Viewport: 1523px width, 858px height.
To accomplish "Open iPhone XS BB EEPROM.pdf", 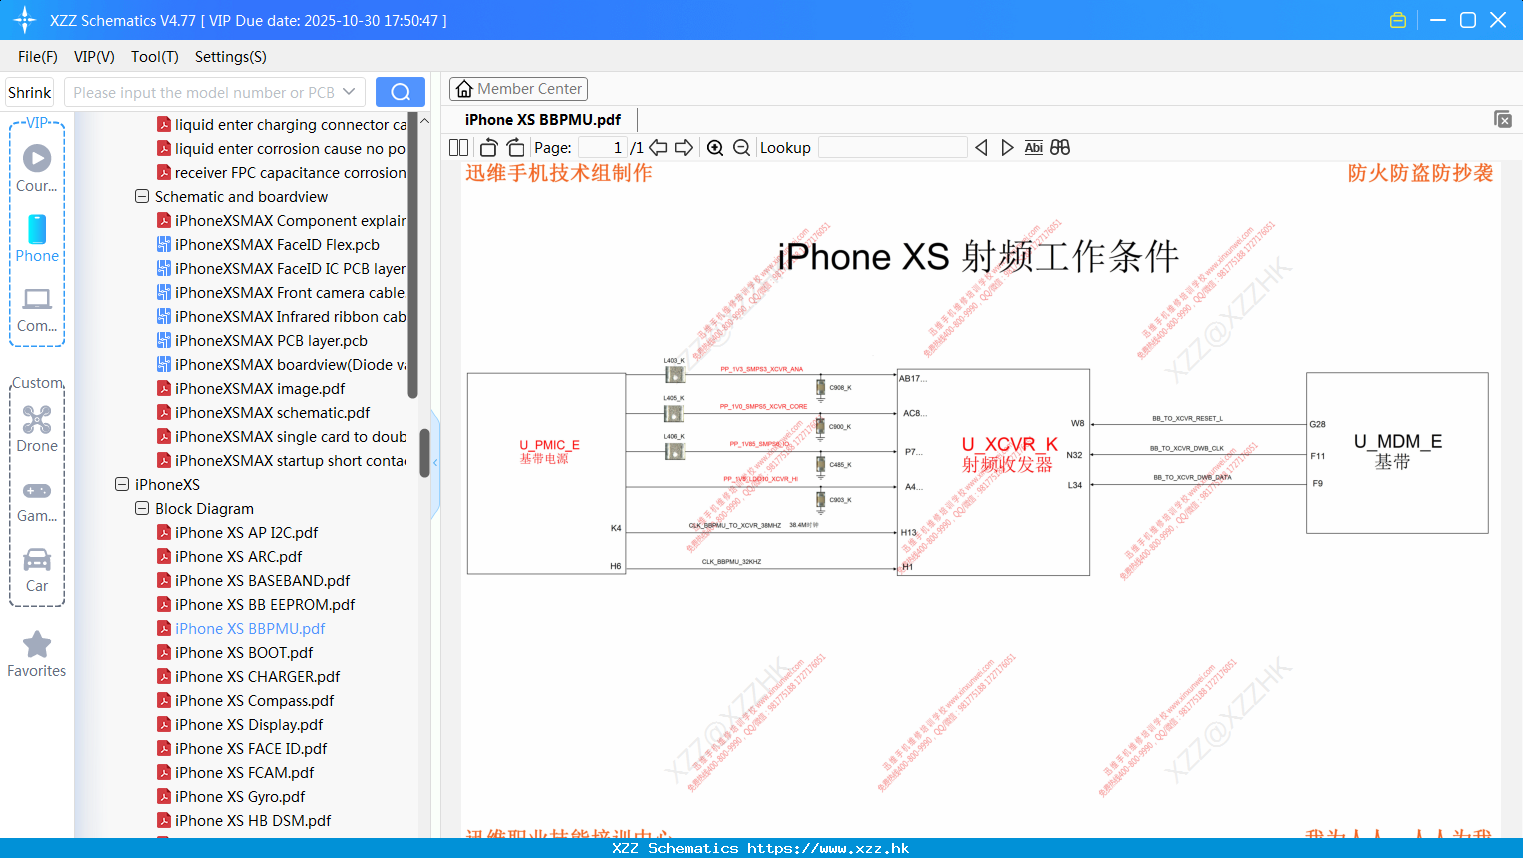I will [x=265, y=605].
